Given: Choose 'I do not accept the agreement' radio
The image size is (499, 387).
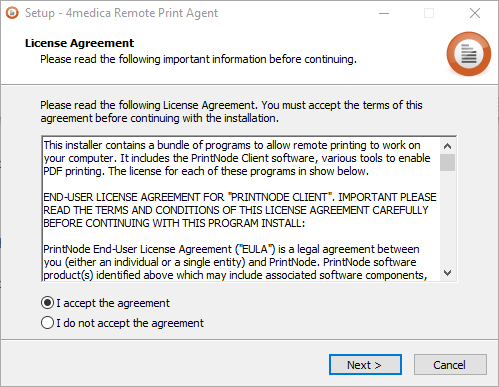Looking at the screenshot, I should coord(47,323).
